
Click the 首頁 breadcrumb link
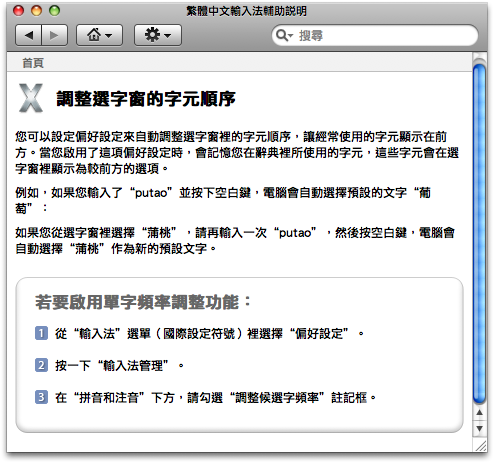click(33, 63)
